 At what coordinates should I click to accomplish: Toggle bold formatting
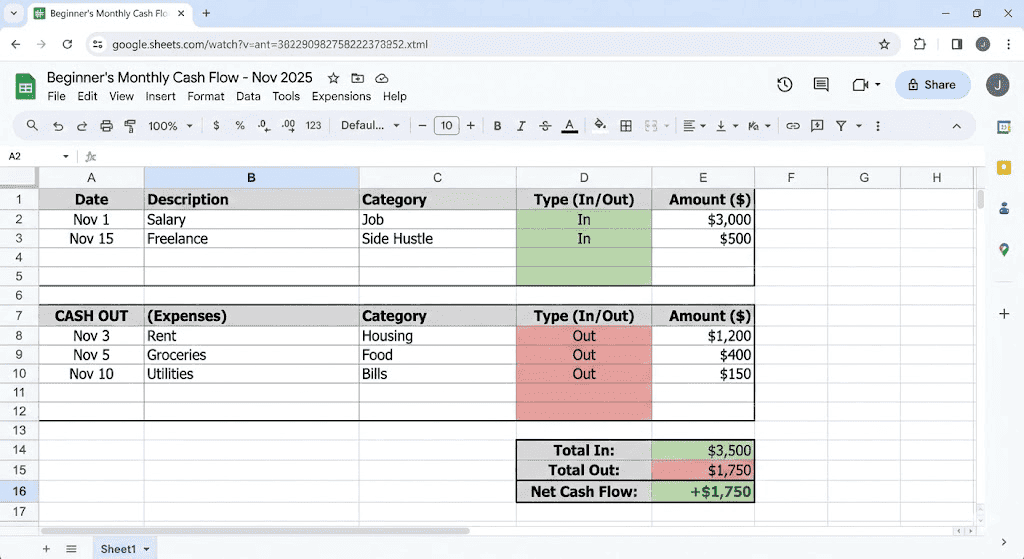[x=497, y=126]
